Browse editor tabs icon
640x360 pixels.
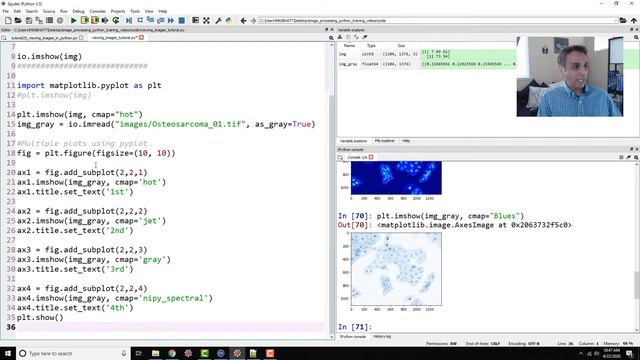coord(4,38)
